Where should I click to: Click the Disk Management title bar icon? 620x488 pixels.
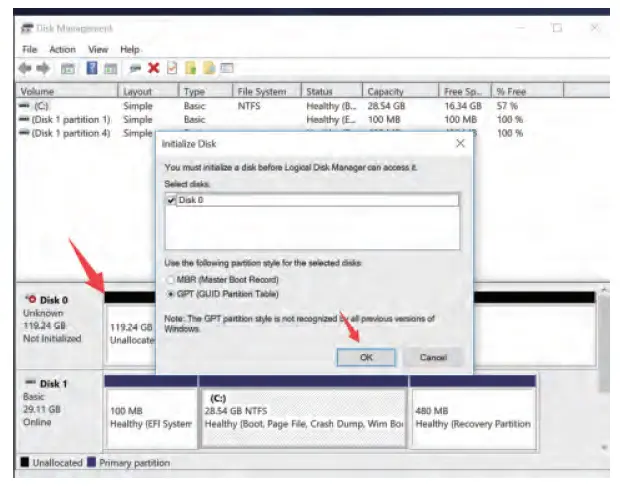pos(26,28)
